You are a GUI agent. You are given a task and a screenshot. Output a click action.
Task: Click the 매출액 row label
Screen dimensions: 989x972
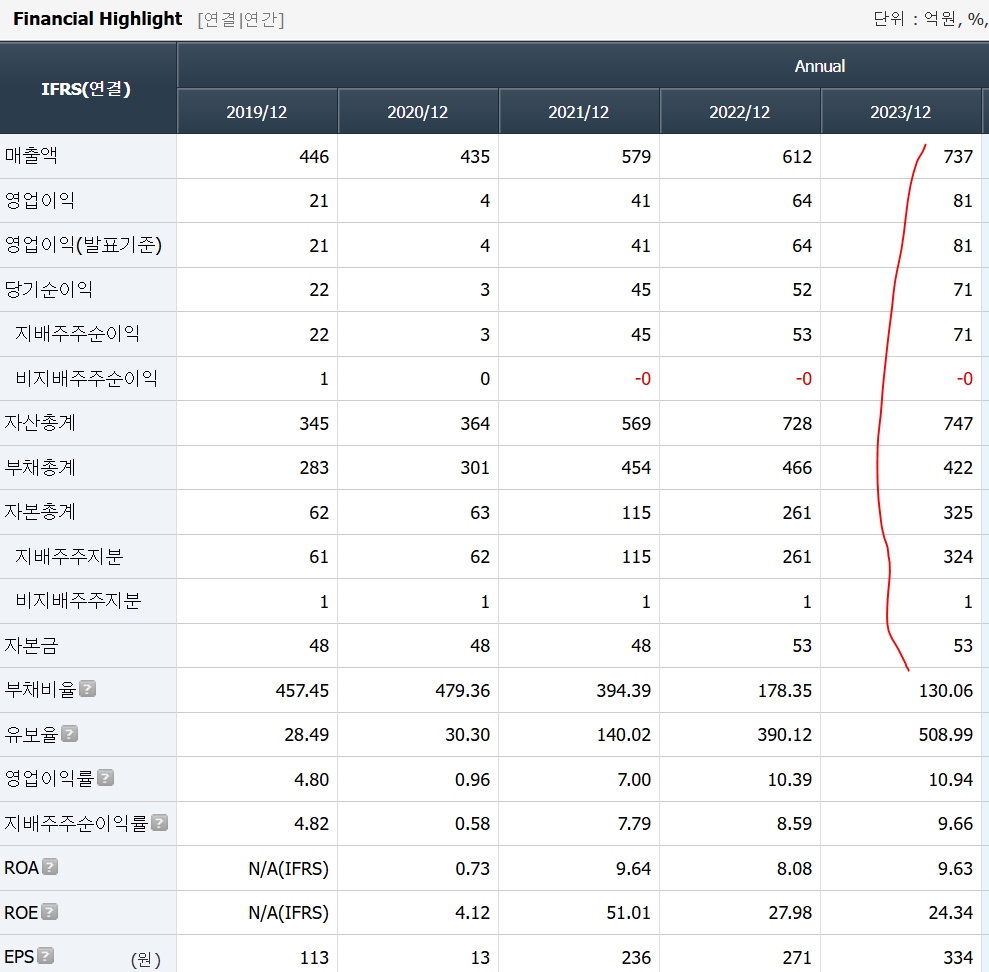click(31, 155)
